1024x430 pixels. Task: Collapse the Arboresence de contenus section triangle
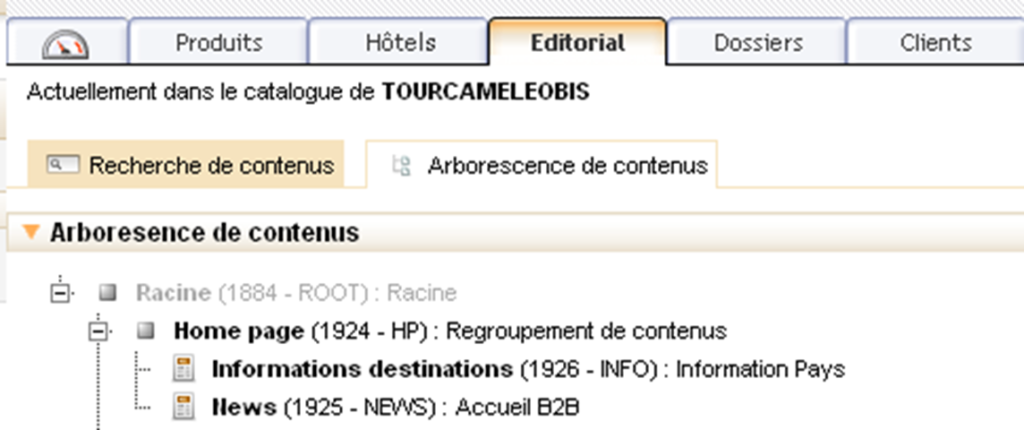tap(32, 233)
